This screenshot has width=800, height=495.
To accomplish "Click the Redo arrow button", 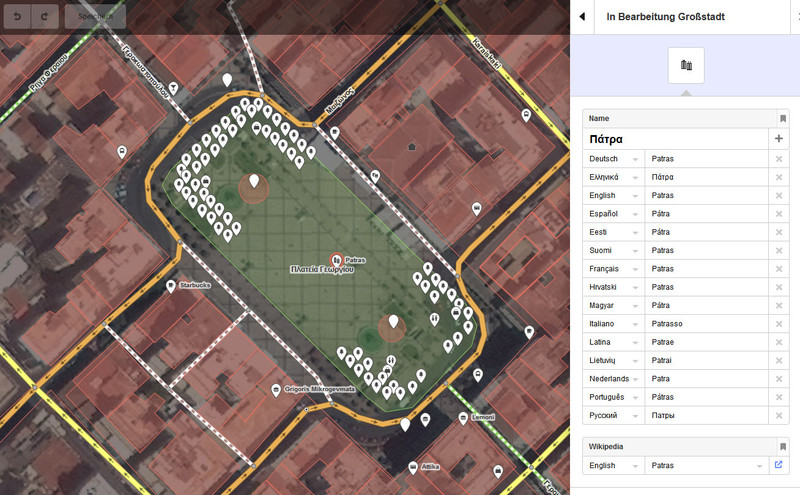I will click(44, 16).
